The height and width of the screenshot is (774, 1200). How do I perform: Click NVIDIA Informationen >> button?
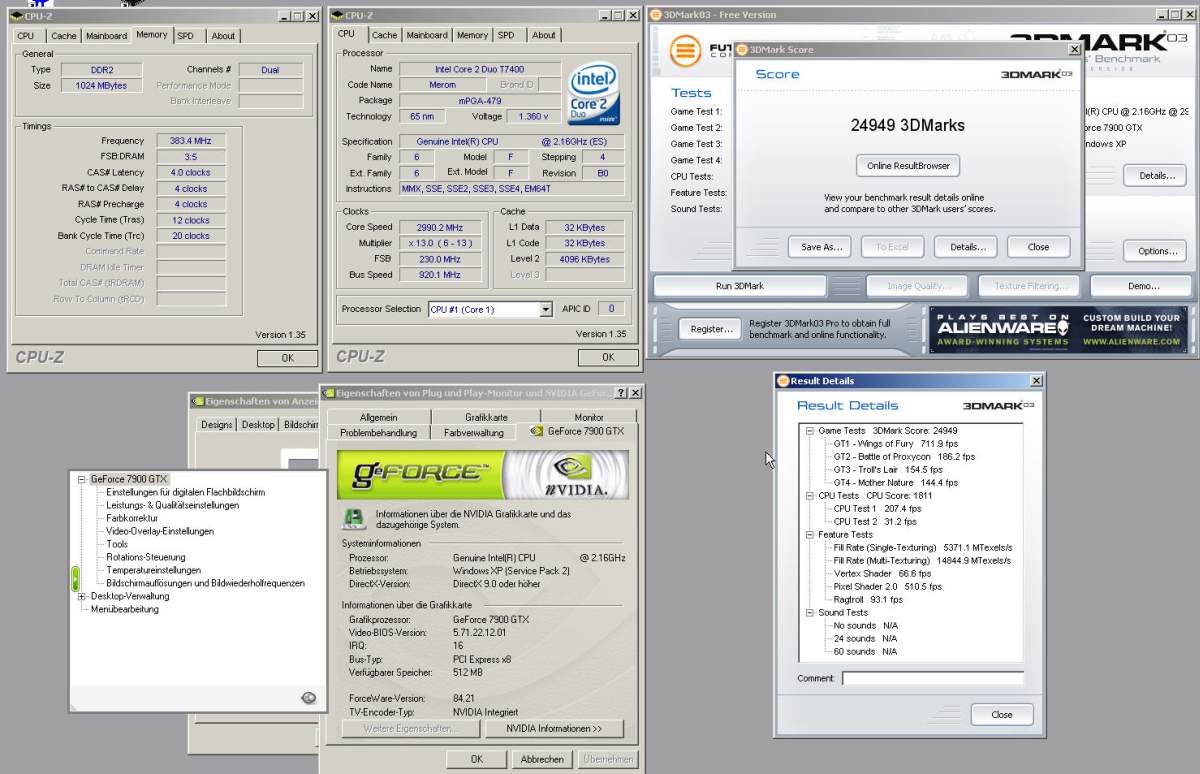coord(554,729)
